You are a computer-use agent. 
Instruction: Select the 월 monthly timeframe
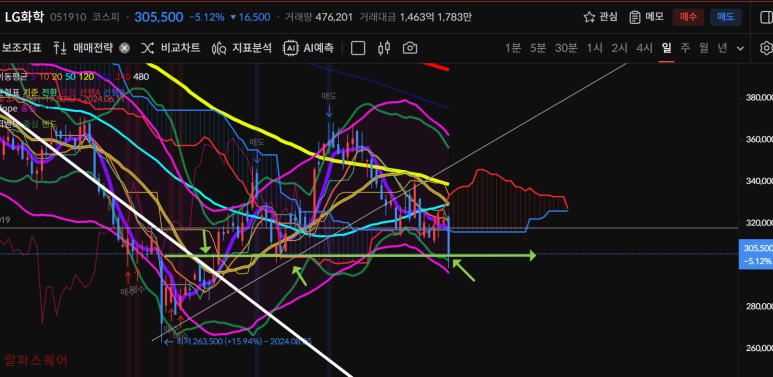pyautogui.click(x=703, y=48)
